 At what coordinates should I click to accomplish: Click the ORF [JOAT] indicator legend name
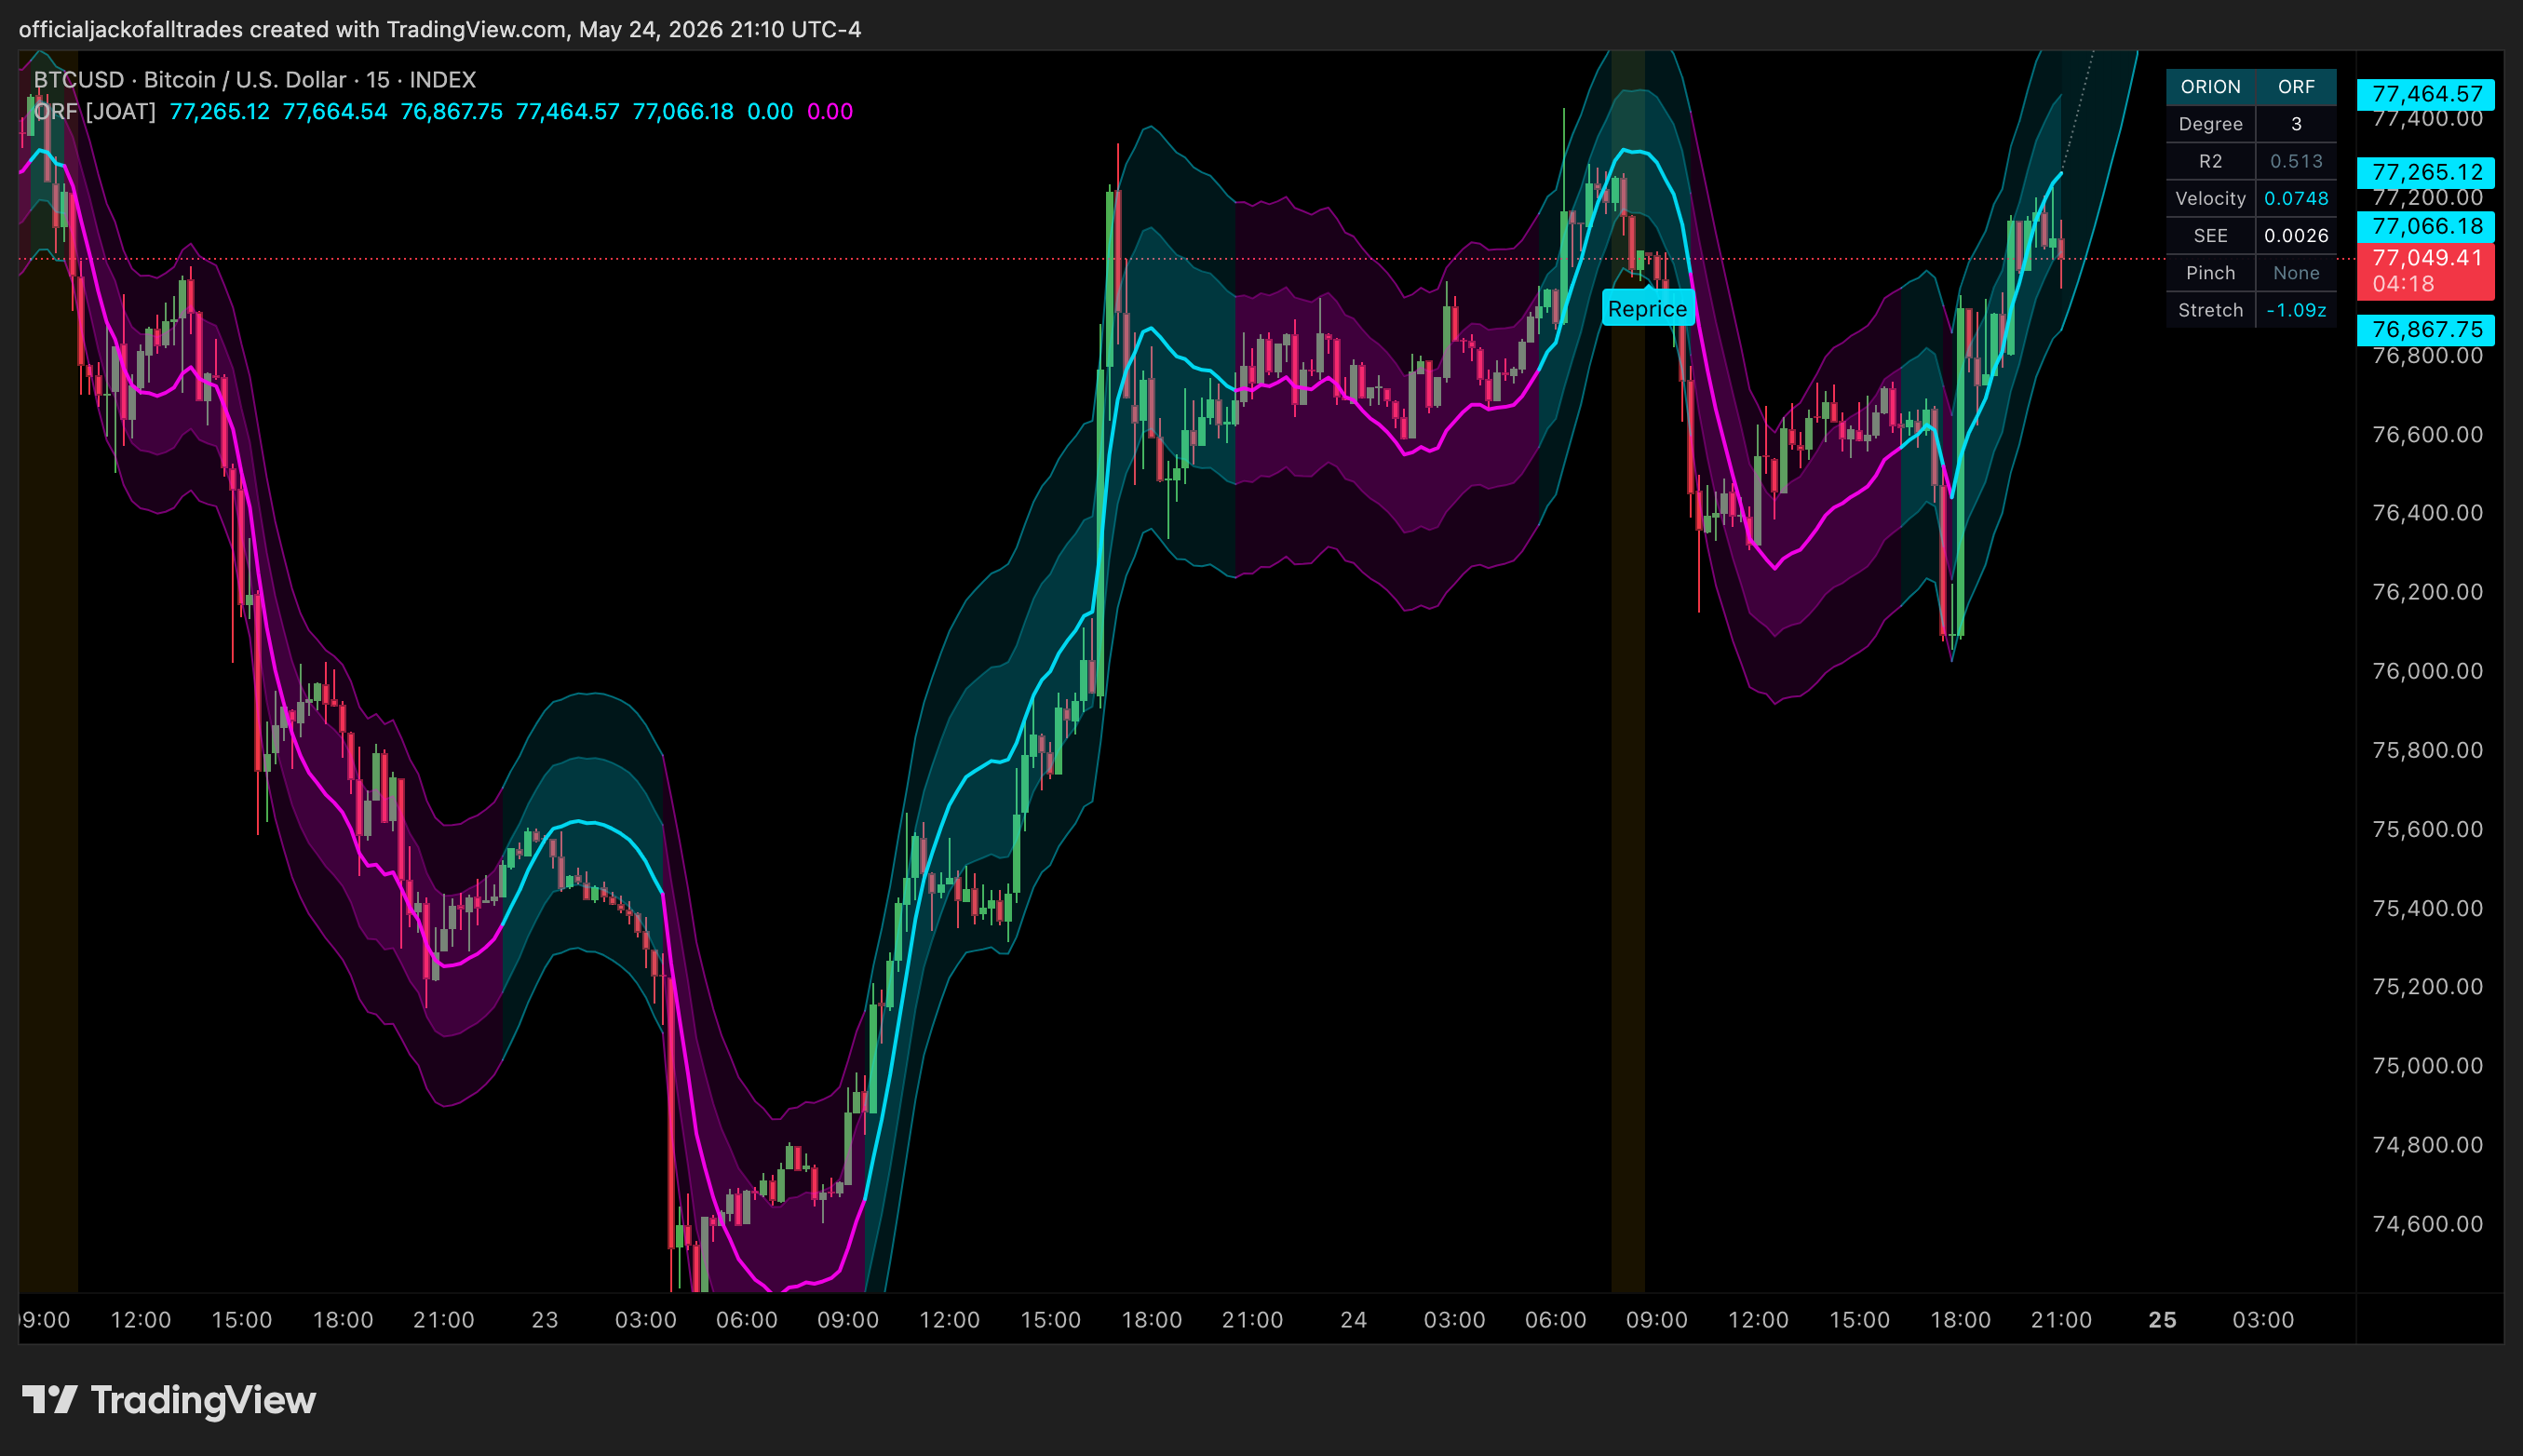[94, 111]
